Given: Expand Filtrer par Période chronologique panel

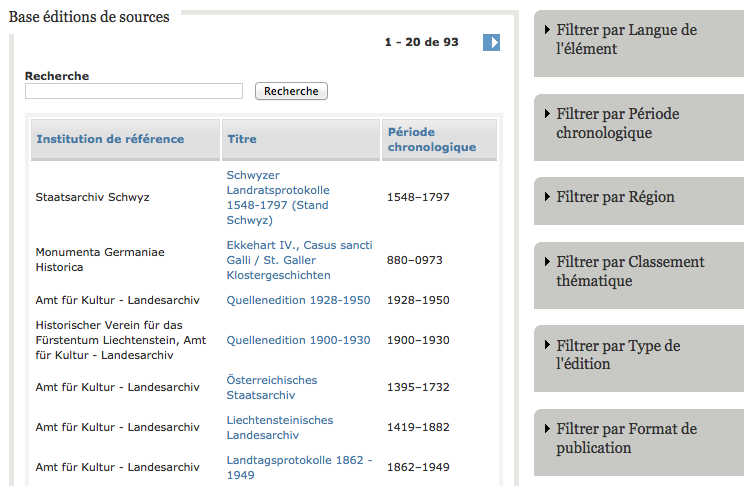Looking at the screenshot, I should (617, 124).
